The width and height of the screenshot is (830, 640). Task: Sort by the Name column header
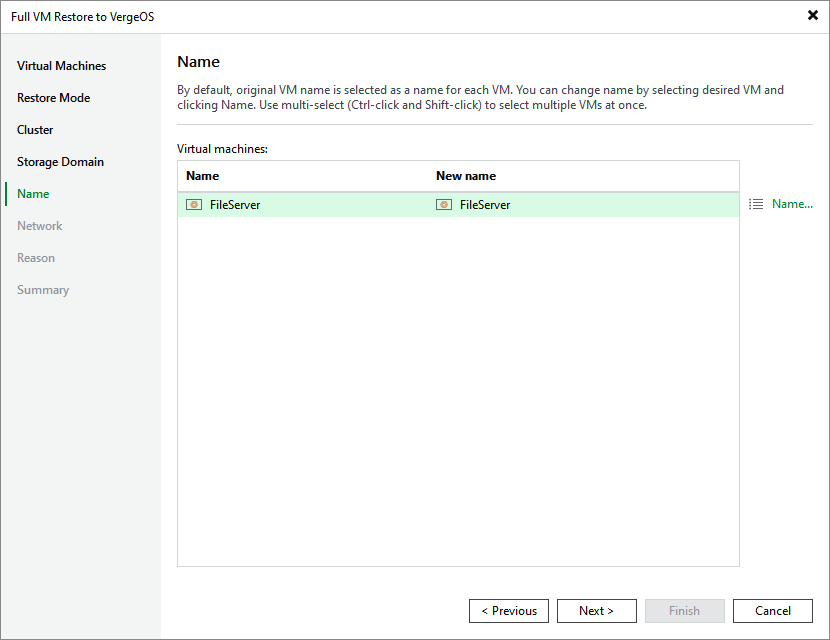(x=202, y=176)
